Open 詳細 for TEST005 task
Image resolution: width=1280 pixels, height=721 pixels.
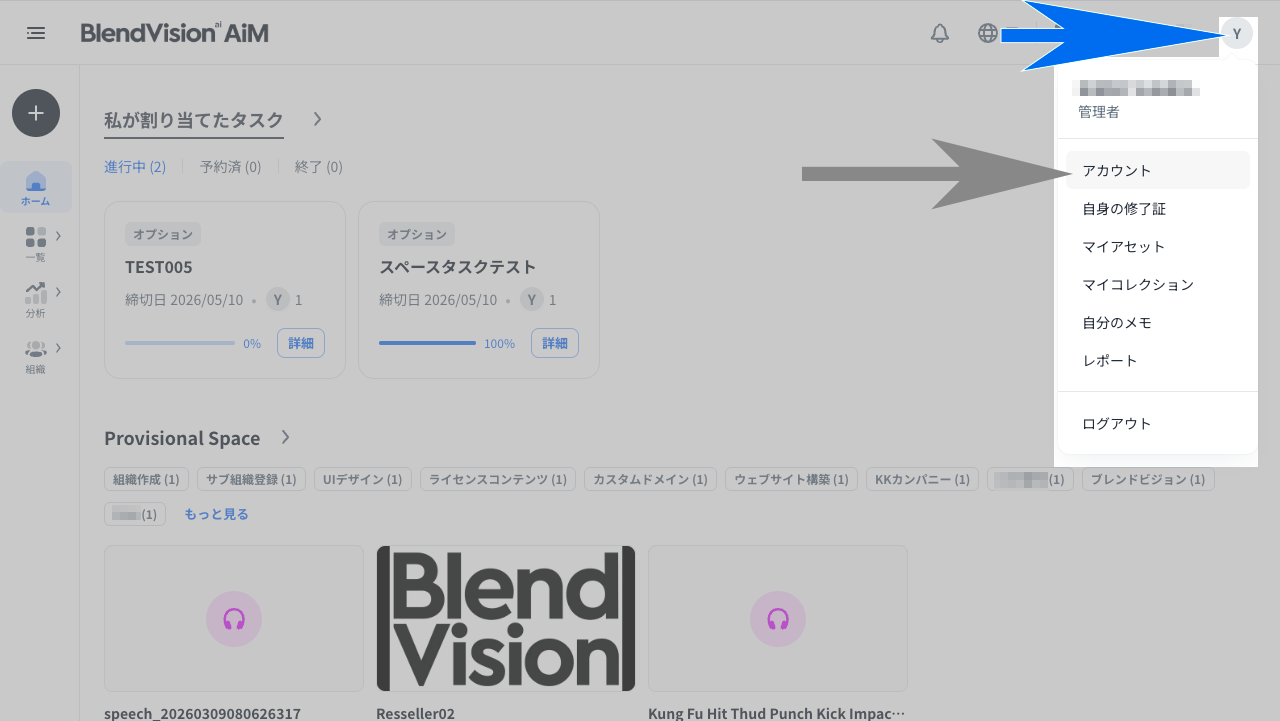point(301,343)
